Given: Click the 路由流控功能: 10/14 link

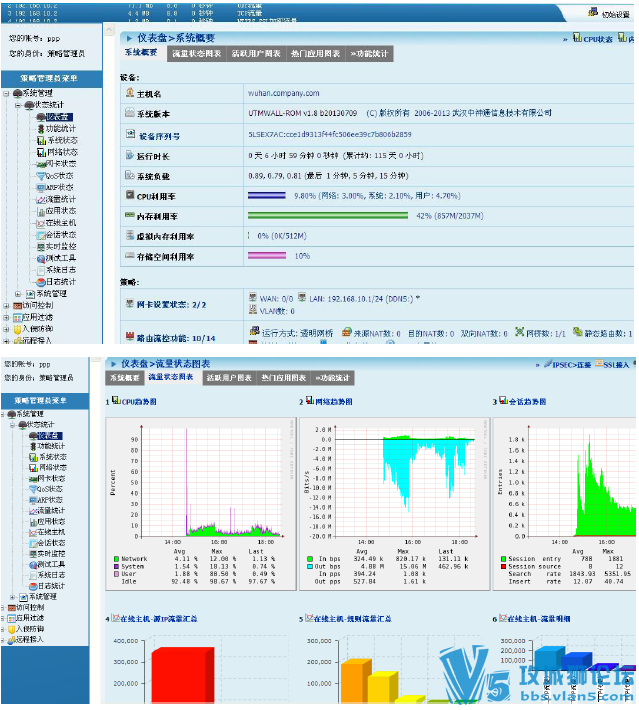Looking at the screenshot, I should click(x=176, y=338).
